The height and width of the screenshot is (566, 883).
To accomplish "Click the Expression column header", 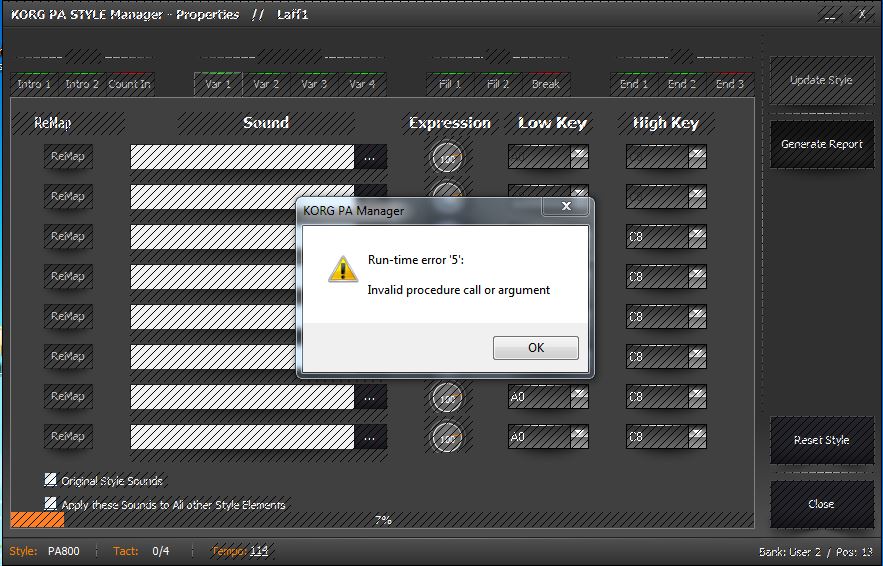I will [x=449, y=123].
